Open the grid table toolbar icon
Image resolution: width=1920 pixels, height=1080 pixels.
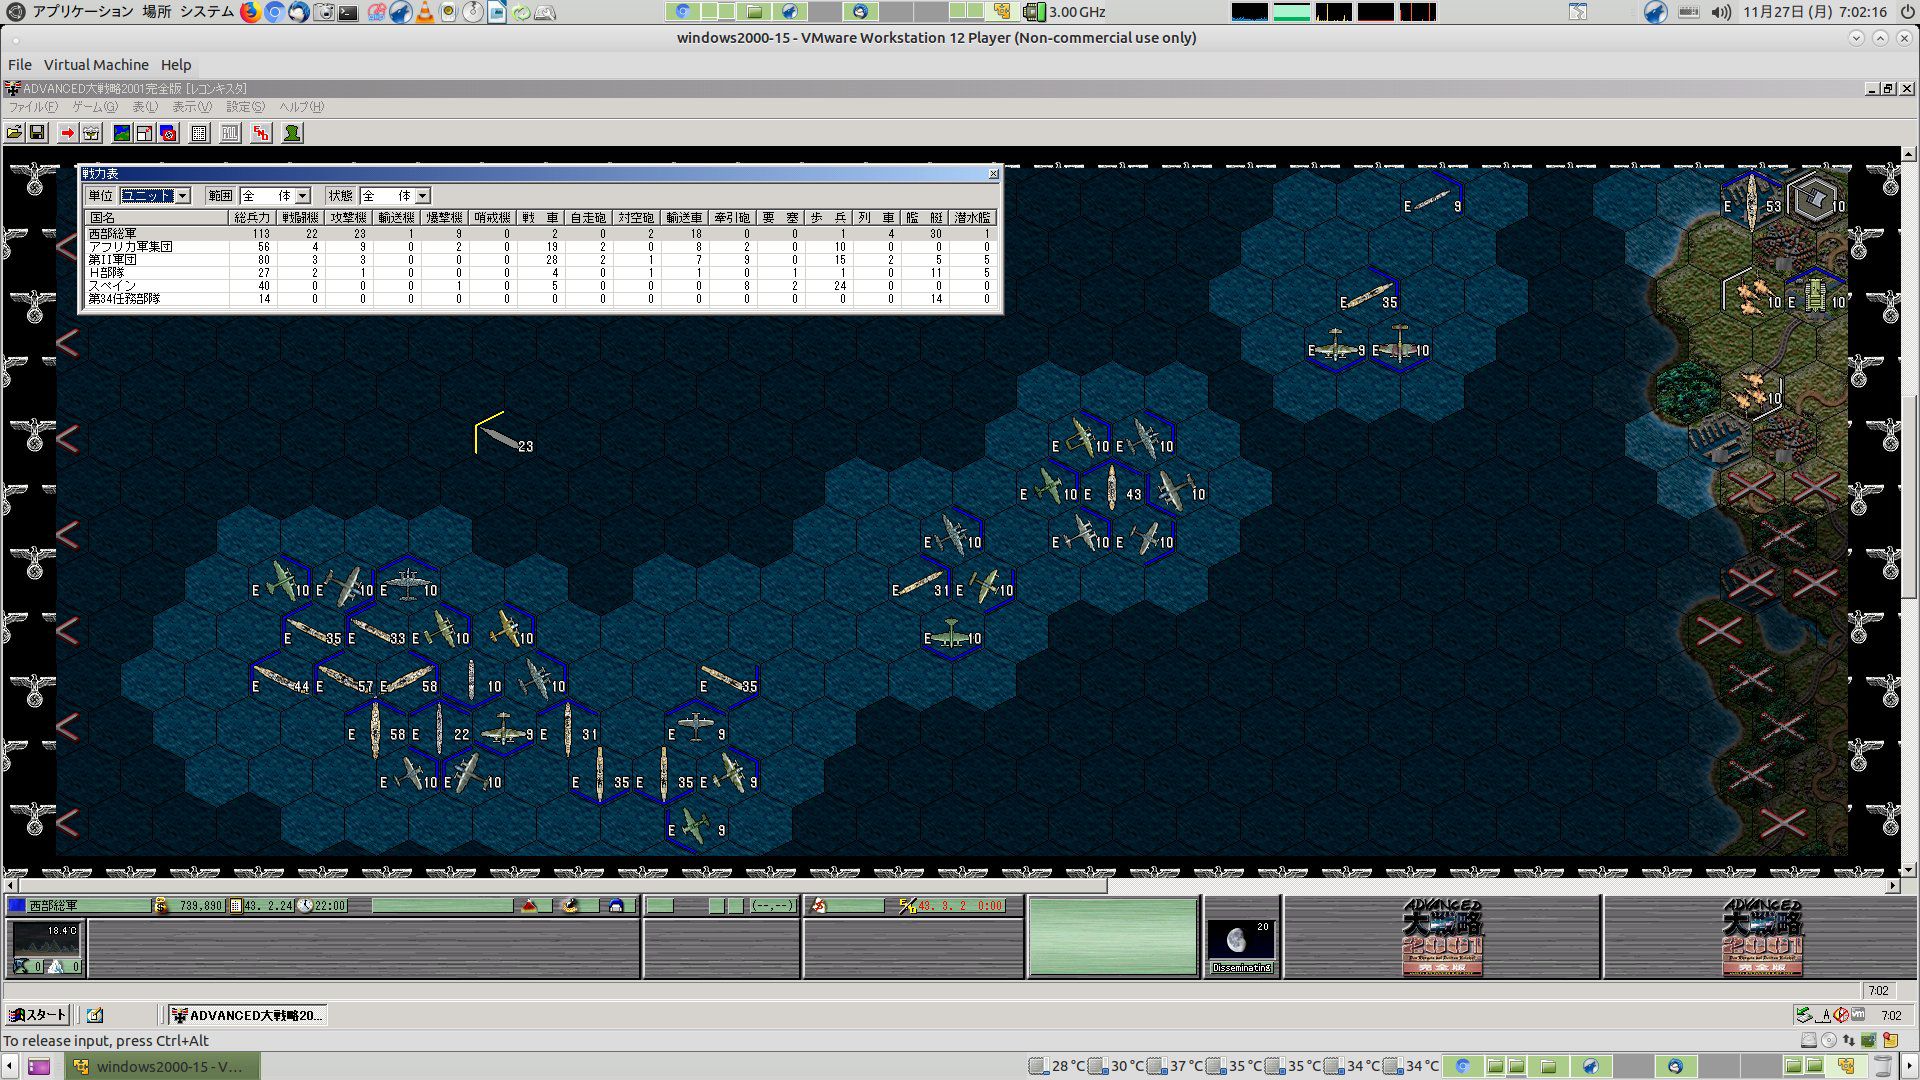(x=199, y=133)
